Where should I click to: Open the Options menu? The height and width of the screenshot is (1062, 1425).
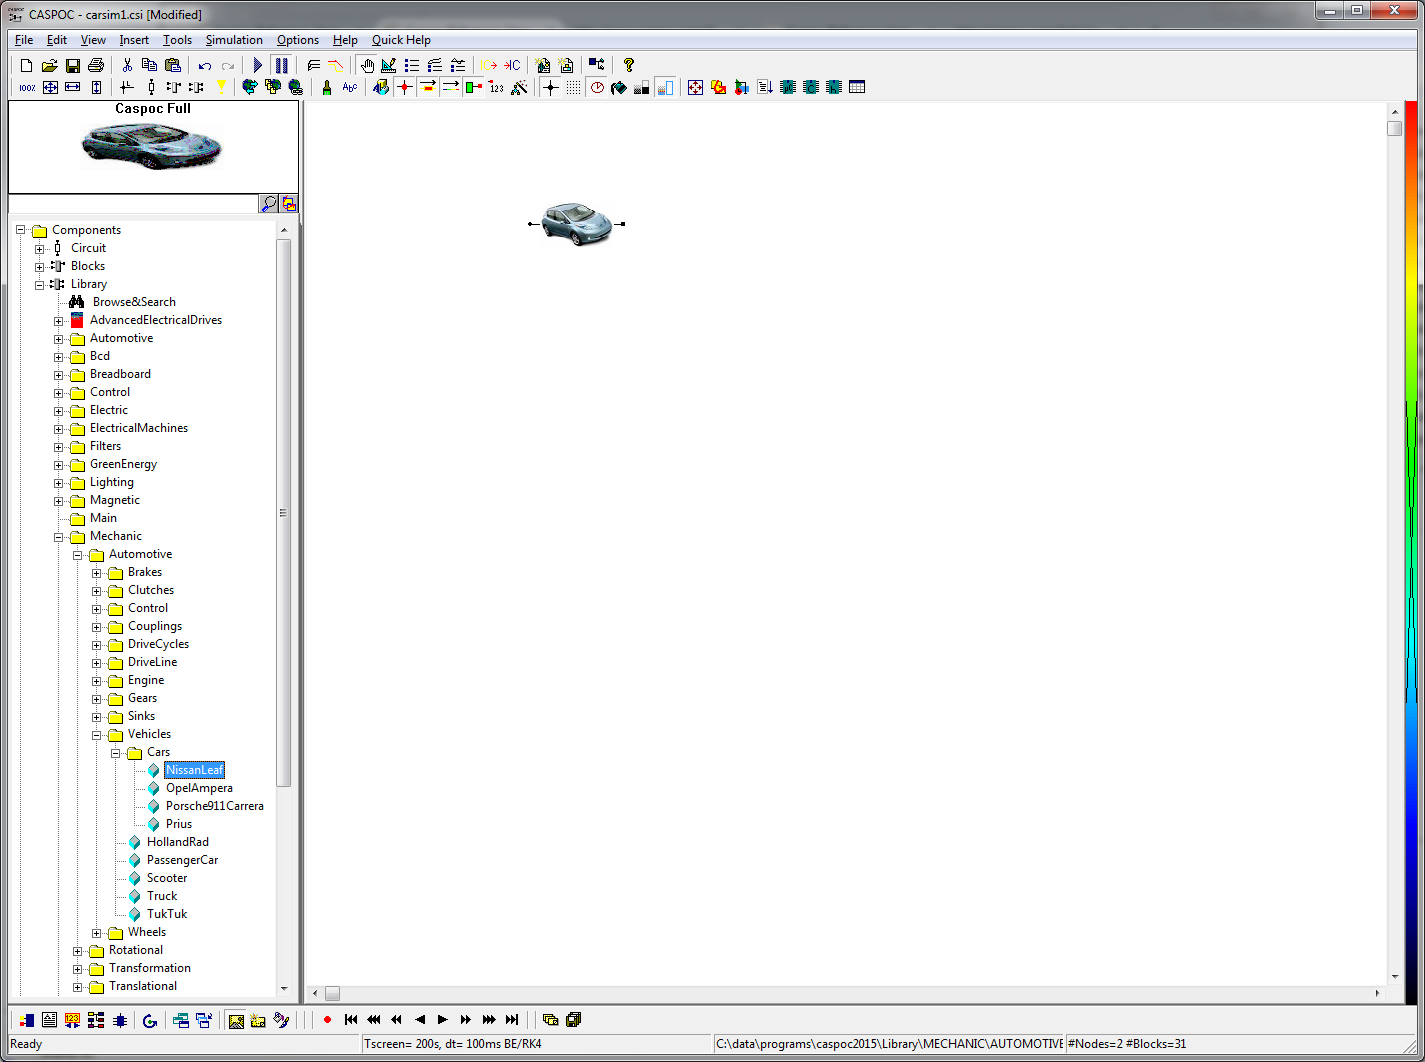click(298, 40)
